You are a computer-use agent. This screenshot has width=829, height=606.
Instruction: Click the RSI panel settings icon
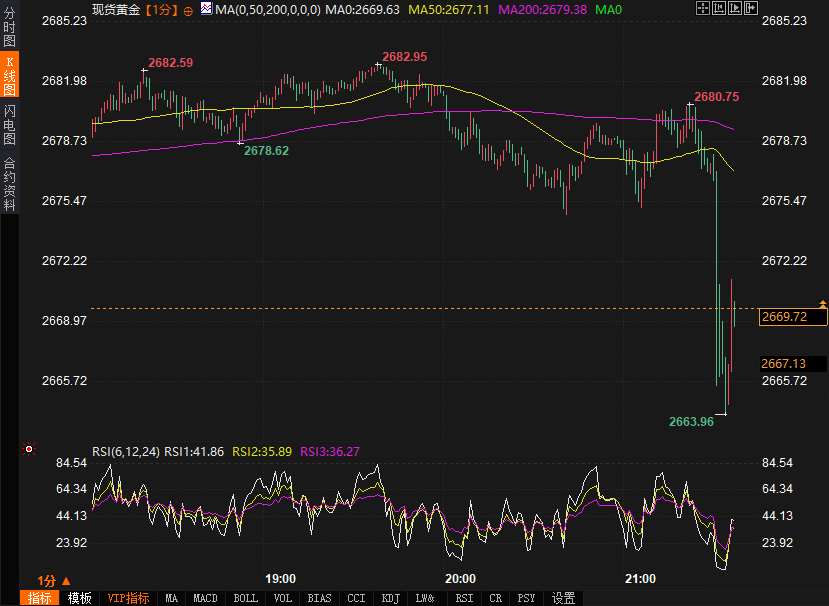pos(29,450)
